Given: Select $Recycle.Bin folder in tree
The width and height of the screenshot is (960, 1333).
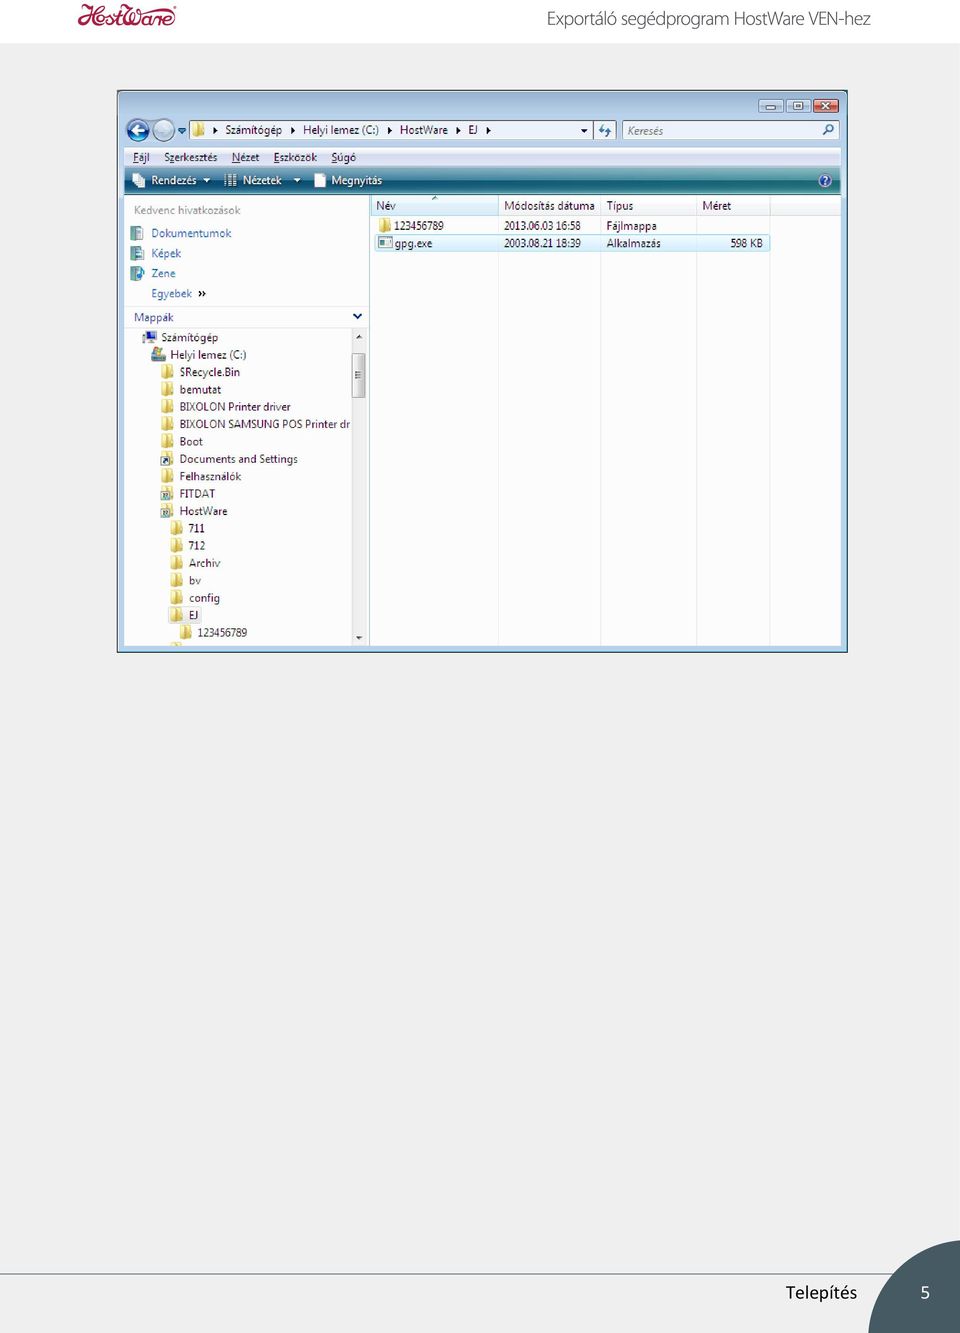Looking at the screenshot, I should pyautogui.click(x=209, y=372).
